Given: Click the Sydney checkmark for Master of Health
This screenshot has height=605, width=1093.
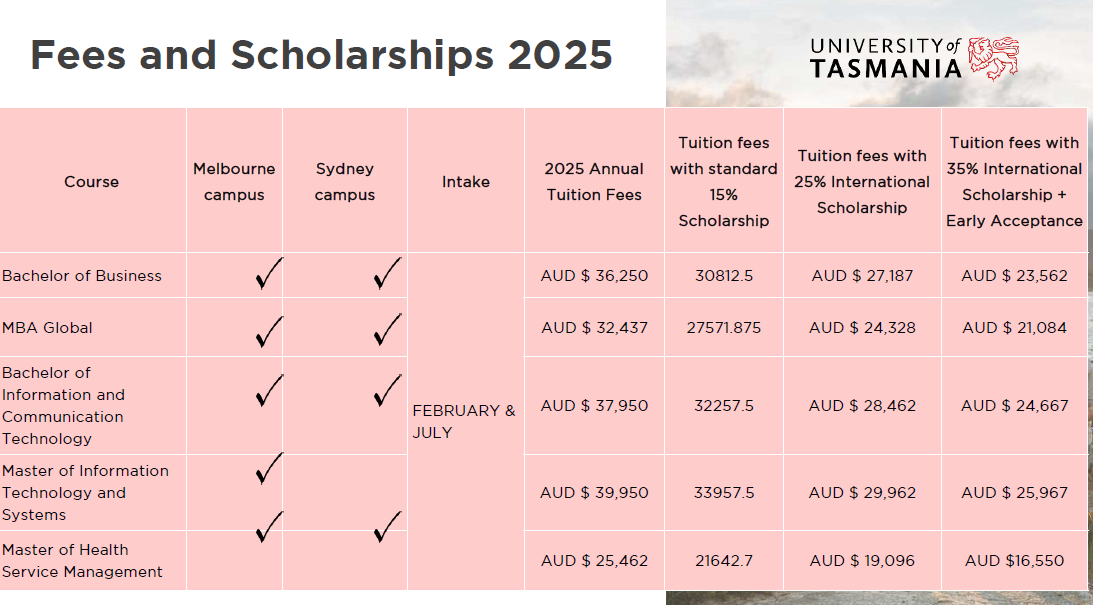Looking at the screenshot, I should (x=386, y=526).
